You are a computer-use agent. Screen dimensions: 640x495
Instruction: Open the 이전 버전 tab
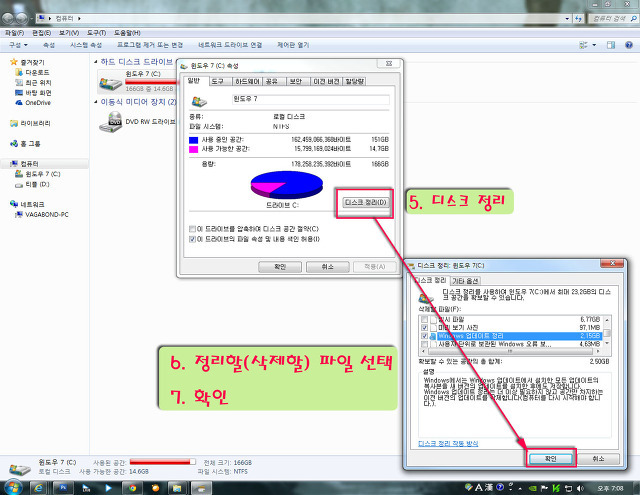pyautogui.click(x=326, y=81)
